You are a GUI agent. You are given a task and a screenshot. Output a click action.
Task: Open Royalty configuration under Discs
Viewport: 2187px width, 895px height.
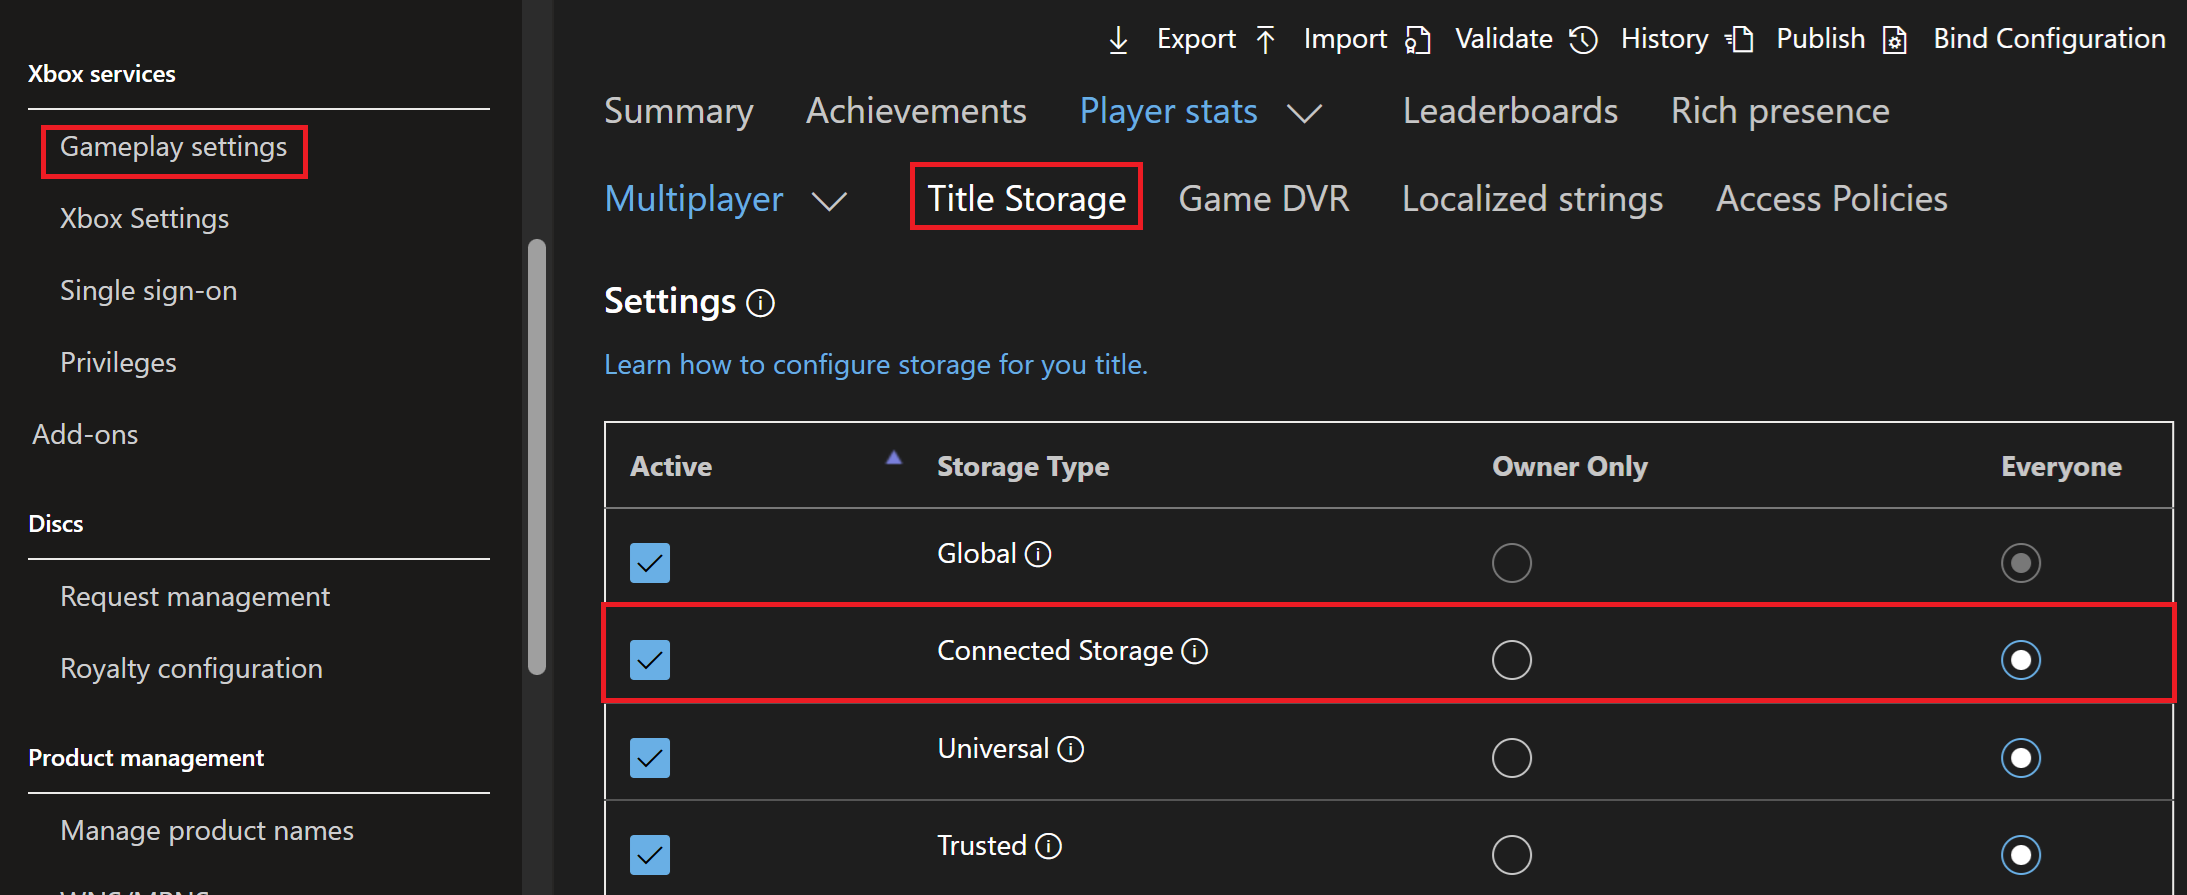191,669
